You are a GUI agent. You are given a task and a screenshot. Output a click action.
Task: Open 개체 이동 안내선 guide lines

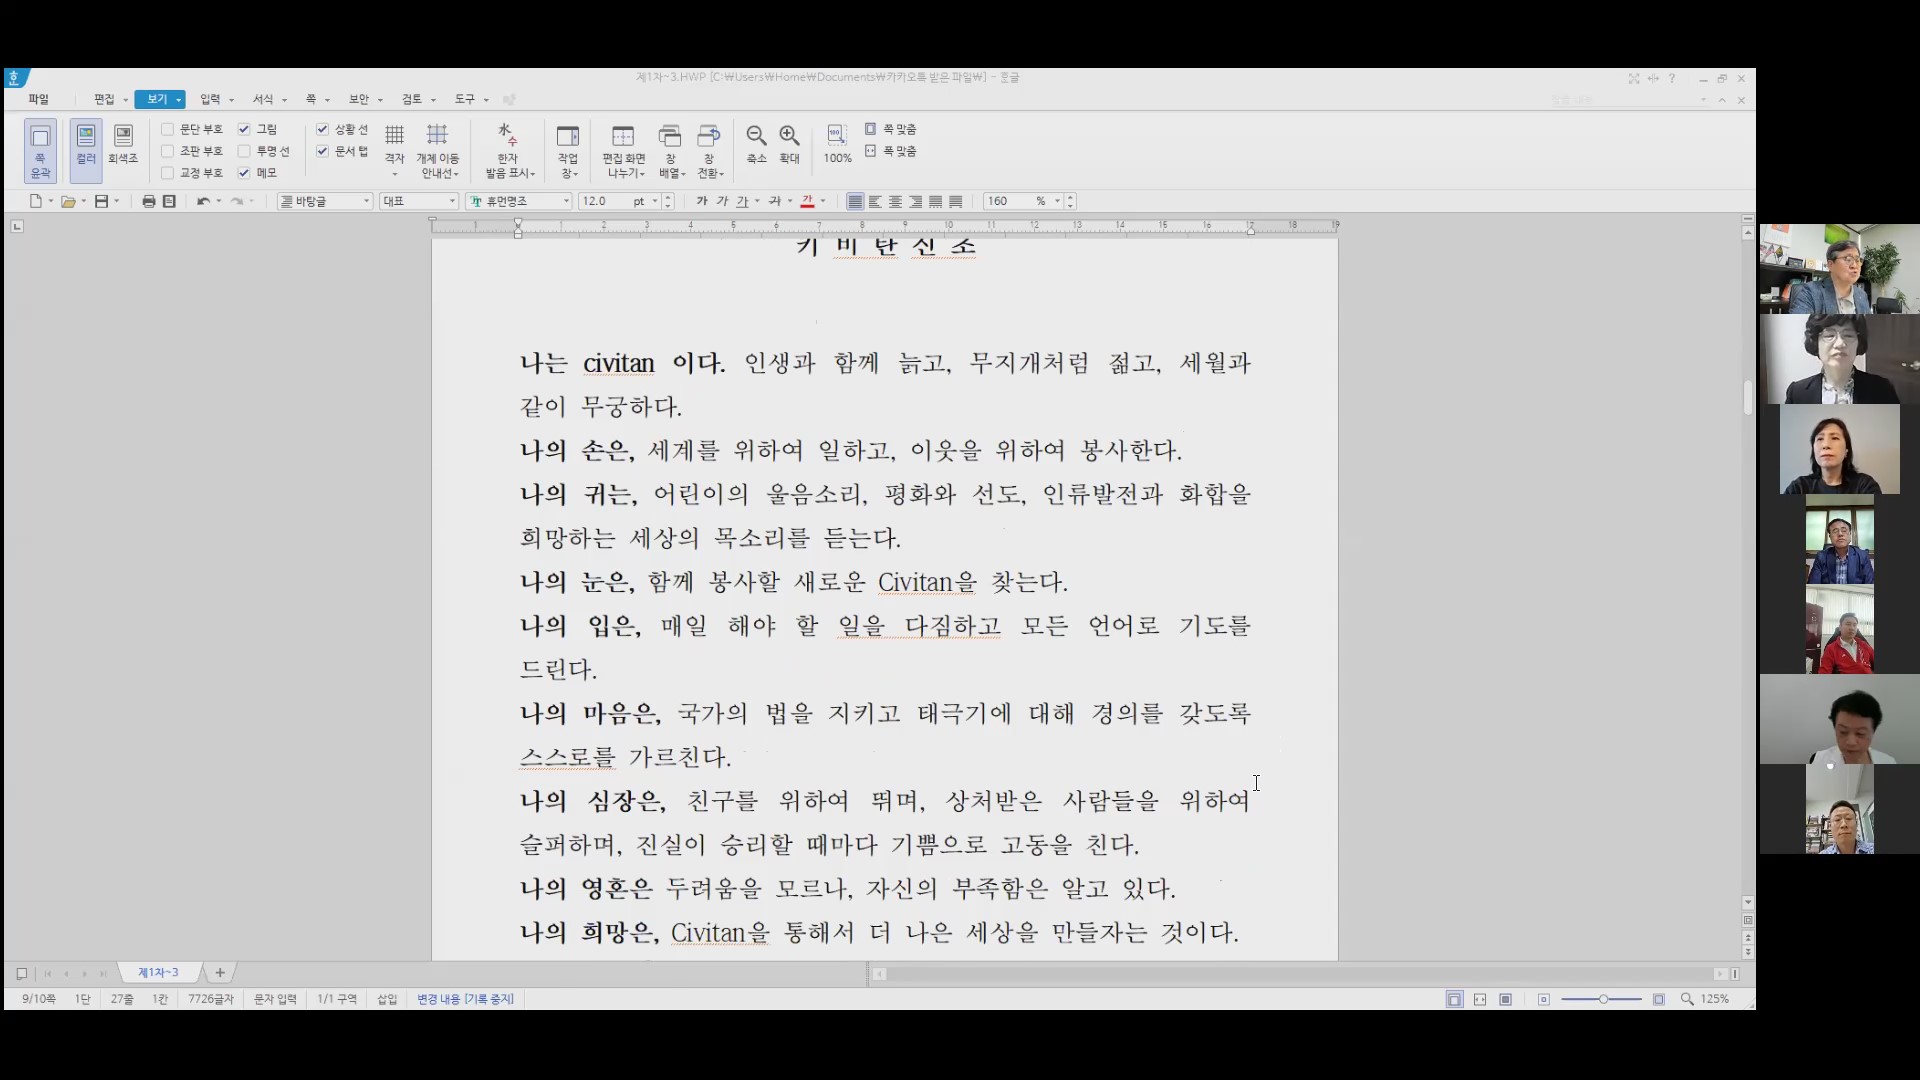click(x=438, y=151)
